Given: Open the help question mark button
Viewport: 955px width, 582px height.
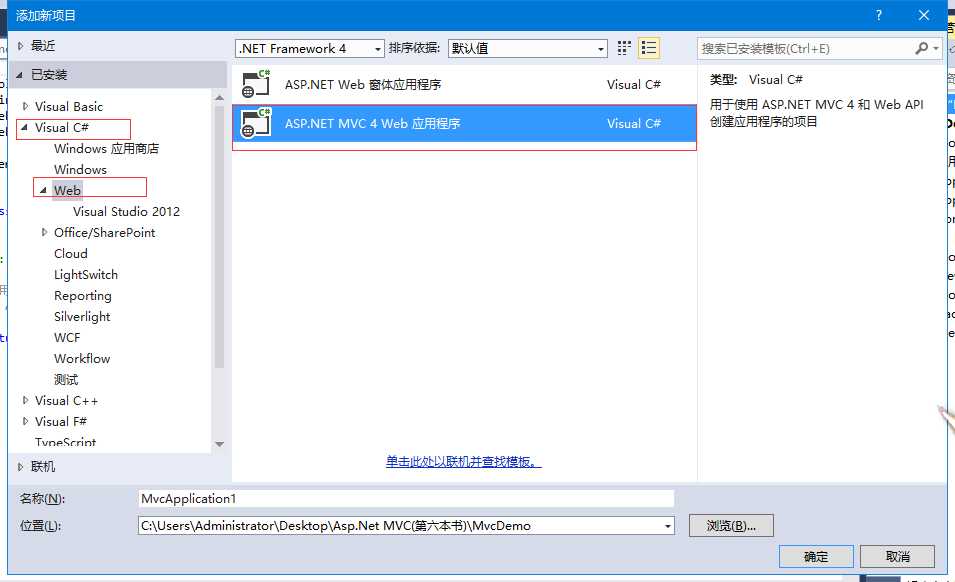Looking at the screenshot, I should click(878, 15).
